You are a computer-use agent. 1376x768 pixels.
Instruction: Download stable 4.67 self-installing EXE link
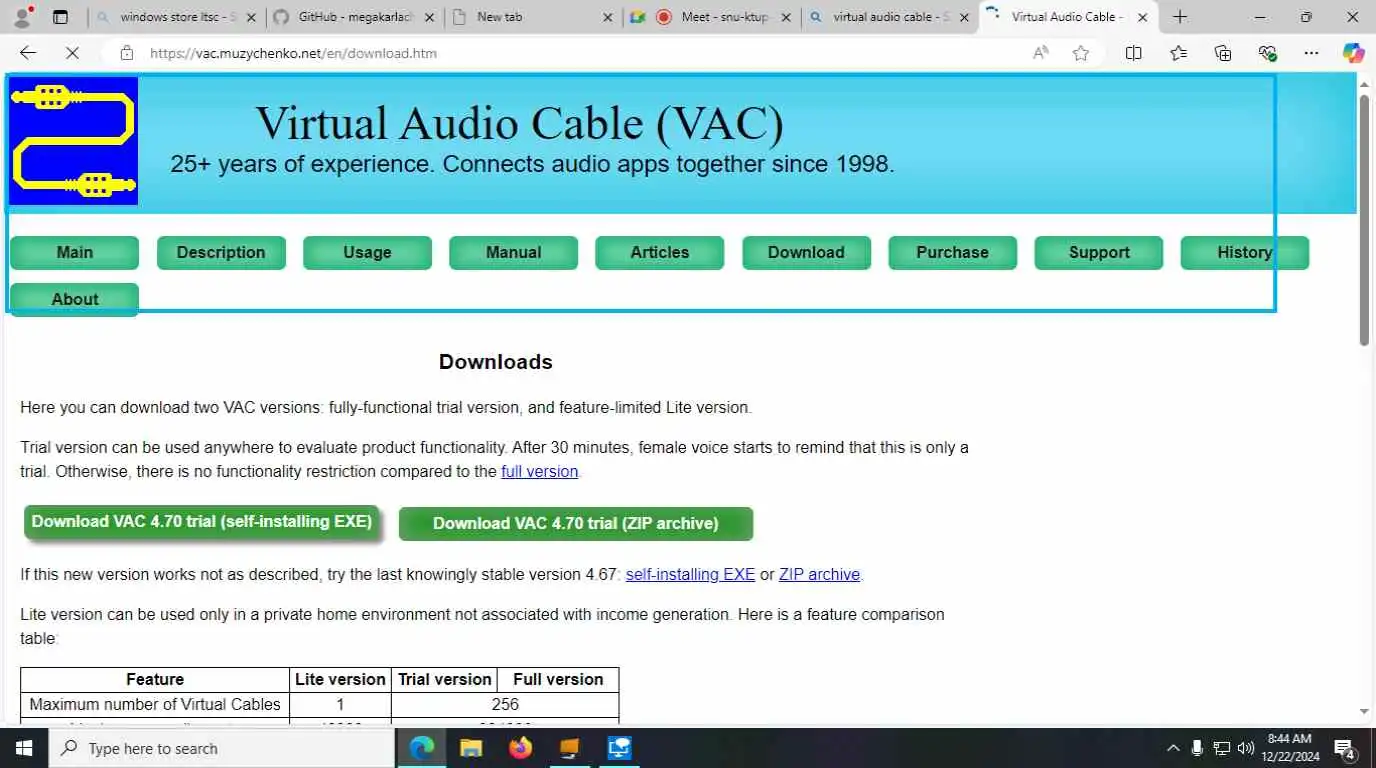pos(690,574)
